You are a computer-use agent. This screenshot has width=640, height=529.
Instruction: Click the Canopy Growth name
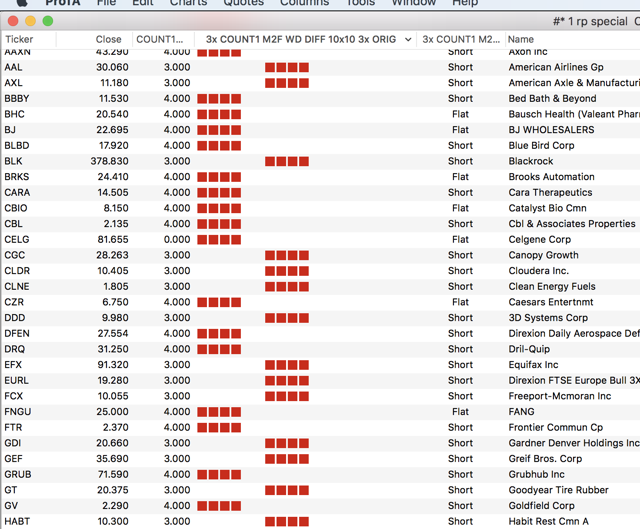click(543, 255)
